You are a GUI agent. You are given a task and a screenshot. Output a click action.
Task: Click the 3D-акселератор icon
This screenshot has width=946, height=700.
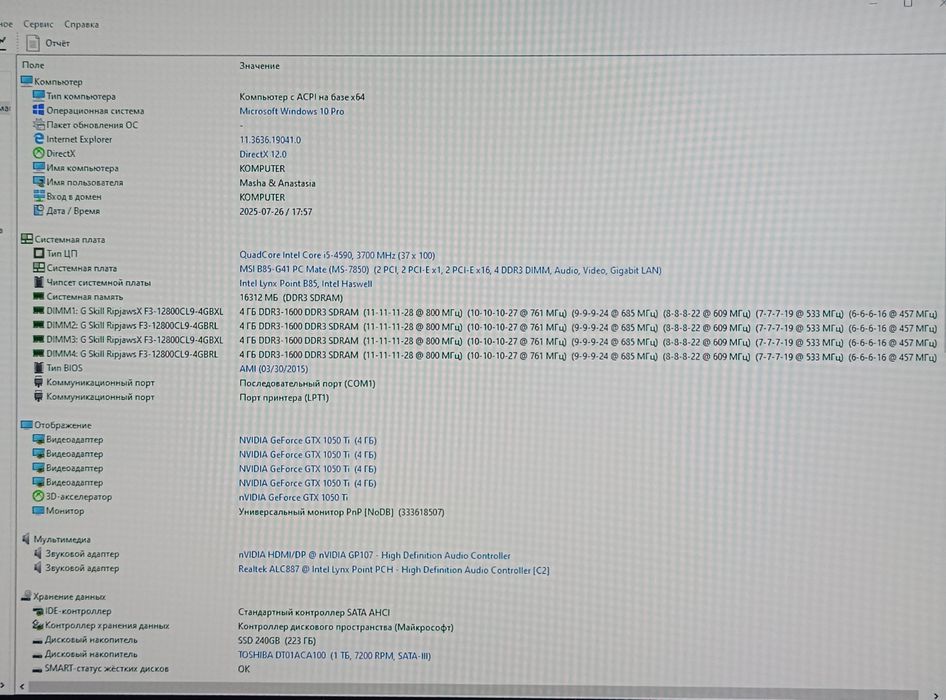pyautogui.click(x=38, y=496)
